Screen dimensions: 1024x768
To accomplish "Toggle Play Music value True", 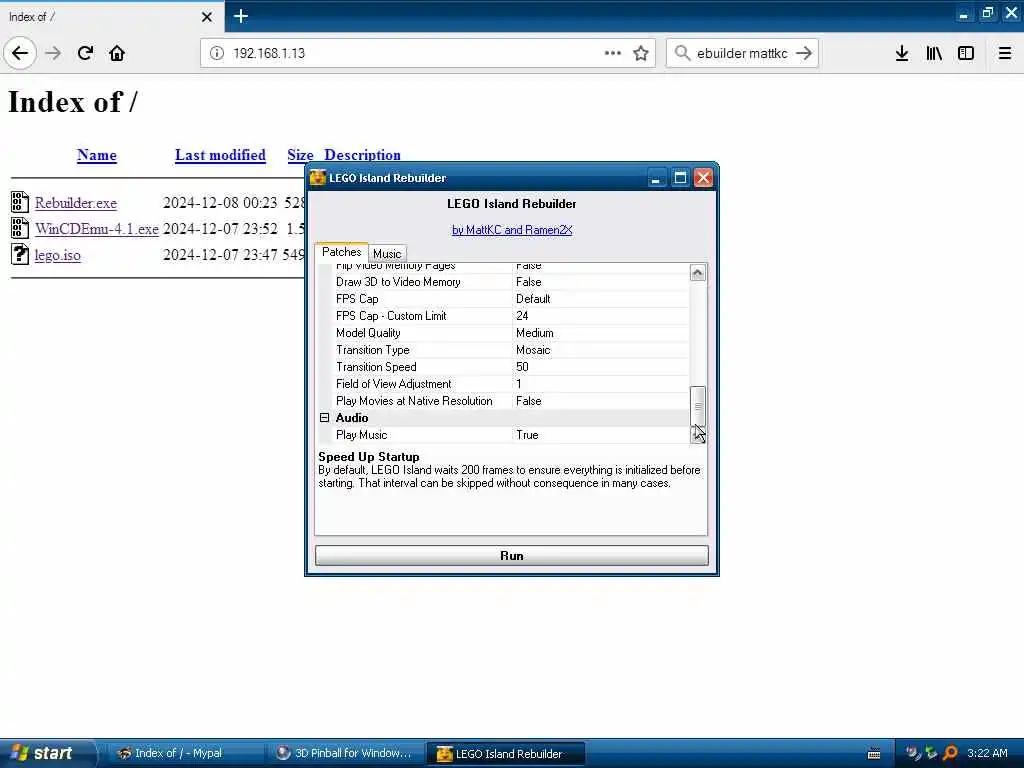I will tap(601, 434).
